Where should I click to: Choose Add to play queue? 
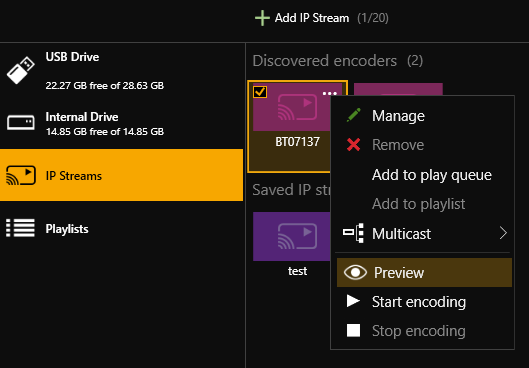pyautogui.click(x=431, y=175)
